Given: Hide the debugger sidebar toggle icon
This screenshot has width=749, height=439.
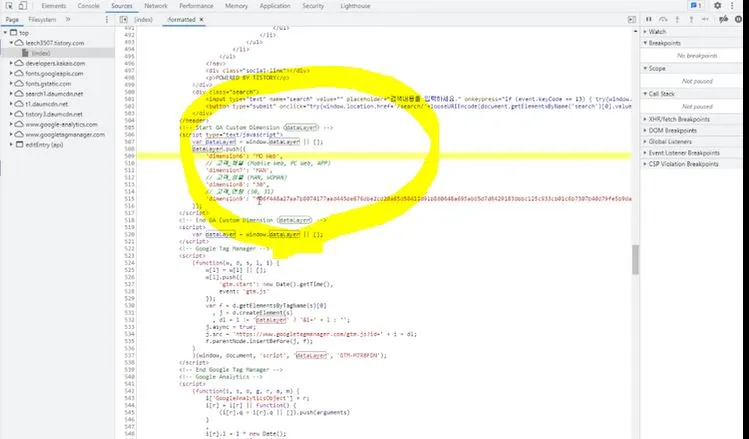Looking at the screenshot, I should 631,20.
